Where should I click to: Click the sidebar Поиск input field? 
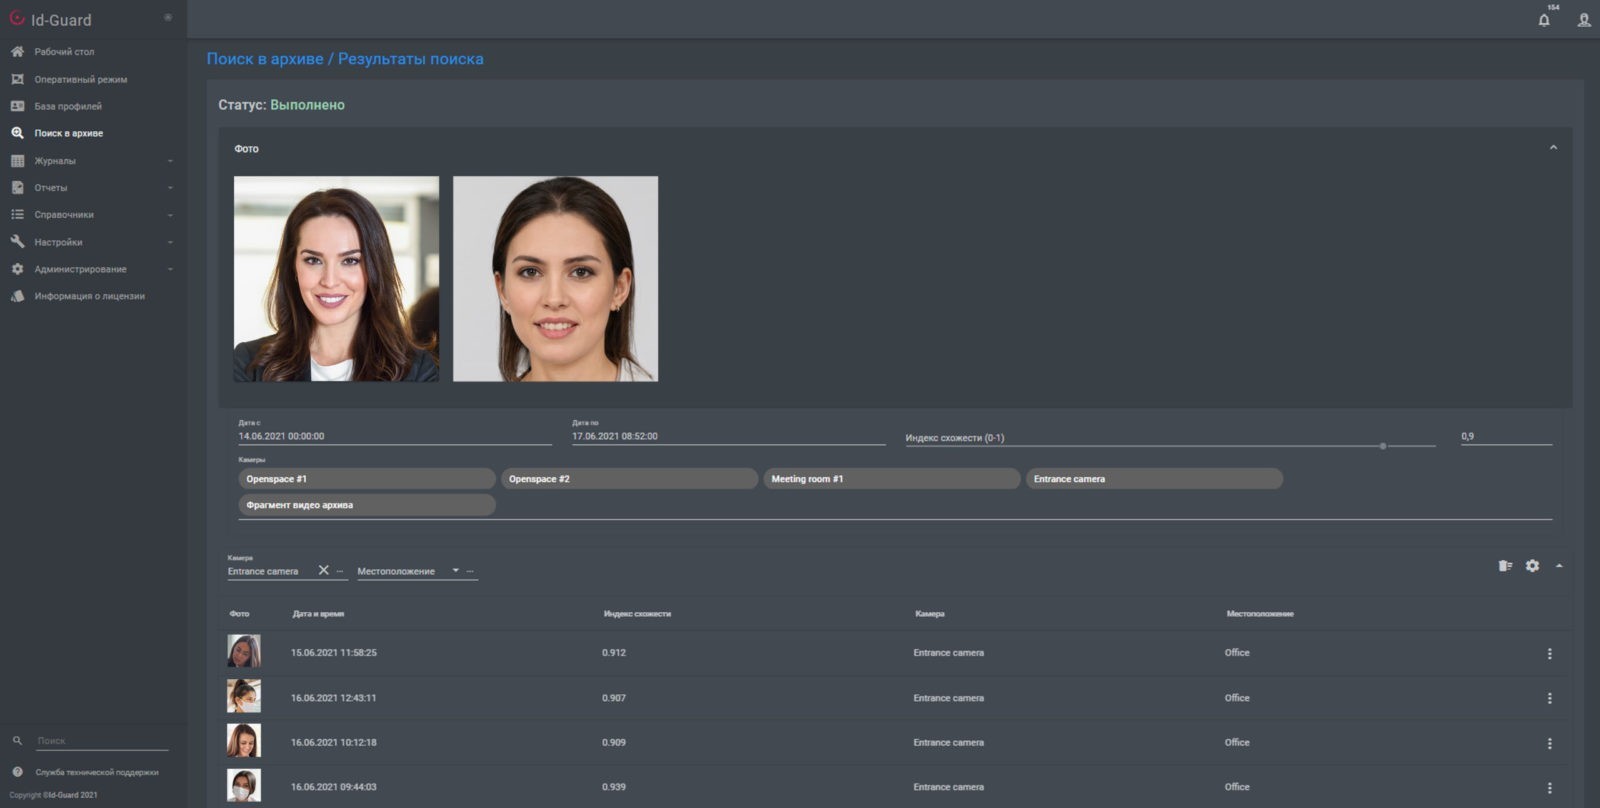pos(102,741)
